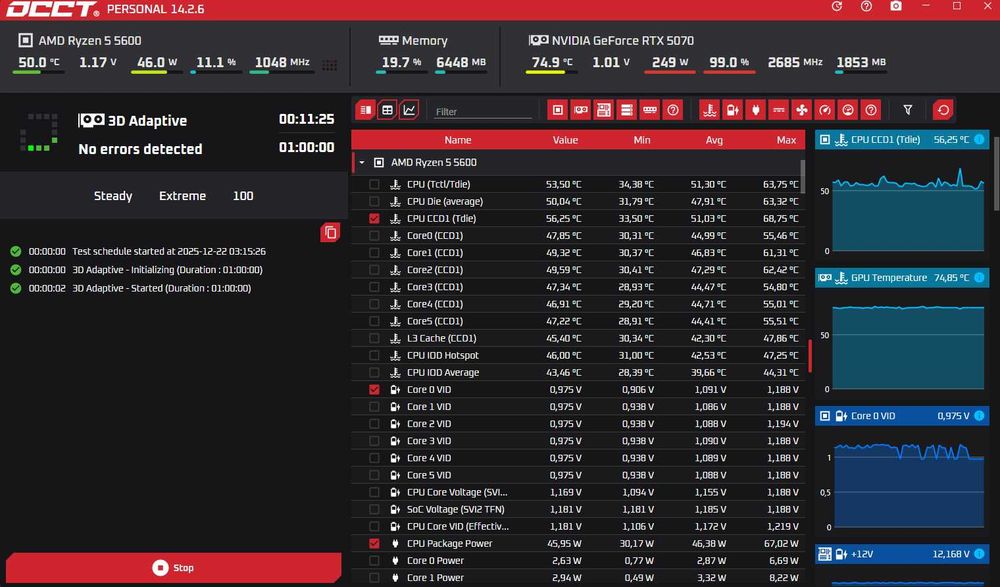Viewport: 1000px width, 587px height.
Task: Collapse the AMD Ryzen 5 5600 group
Action: click(362, 163)
